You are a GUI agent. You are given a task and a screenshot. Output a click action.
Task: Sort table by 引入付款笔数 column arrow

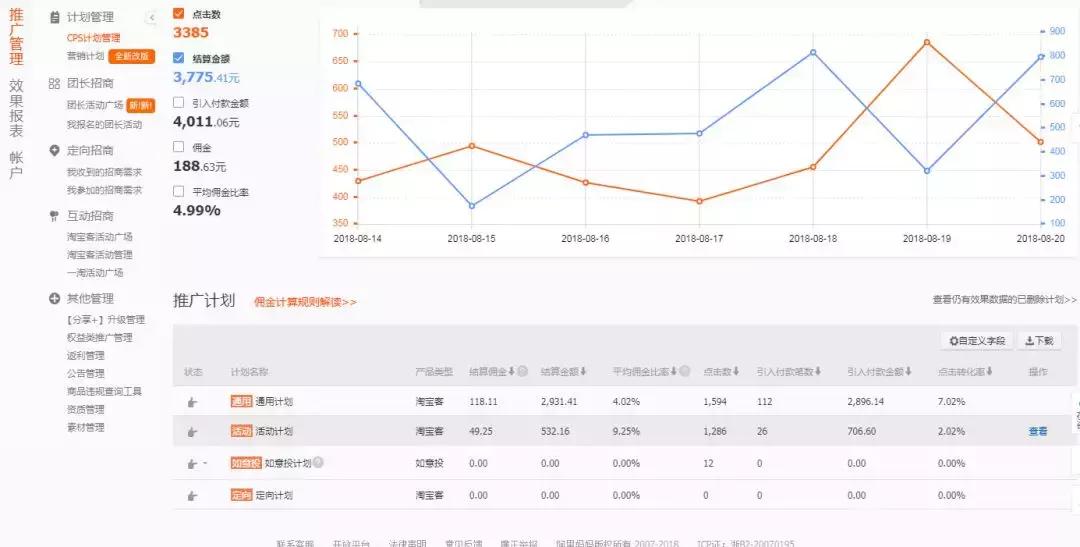818,371
